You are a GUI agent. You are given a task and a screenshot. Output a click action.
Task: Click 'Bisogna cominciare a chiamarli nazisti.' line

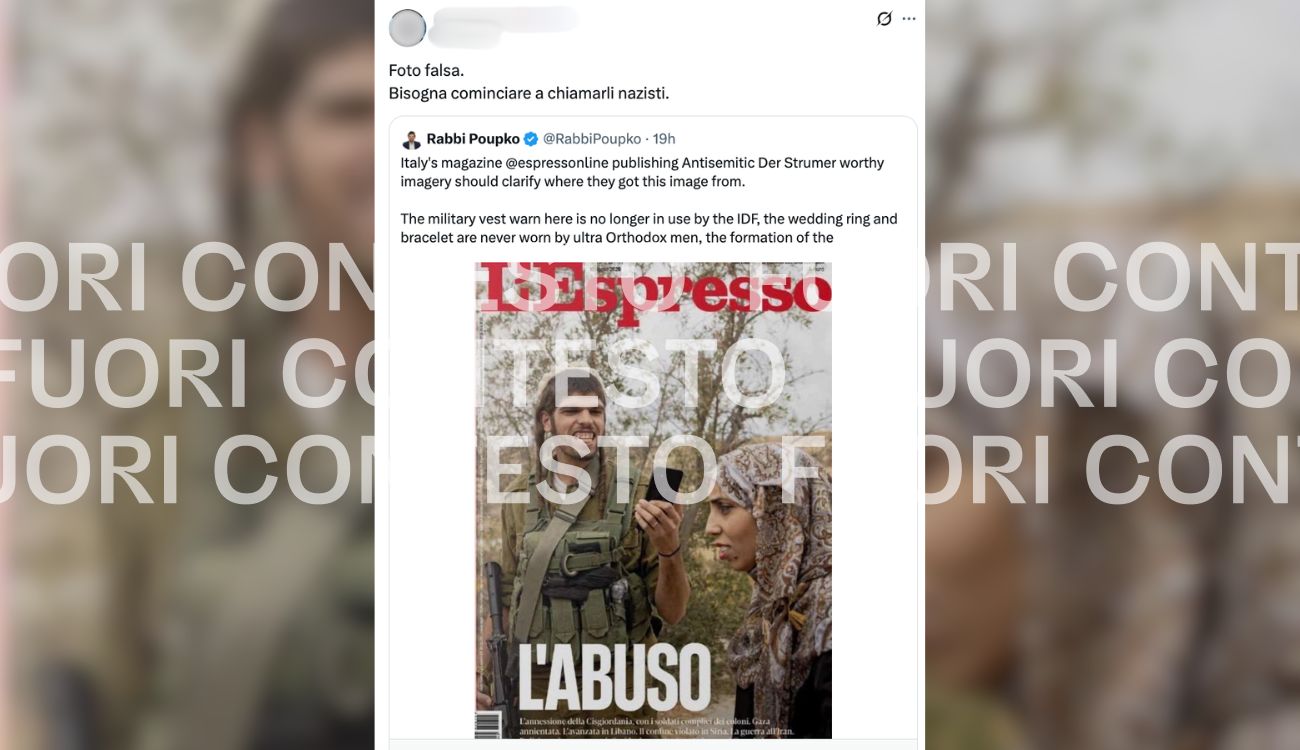point(528,93)
